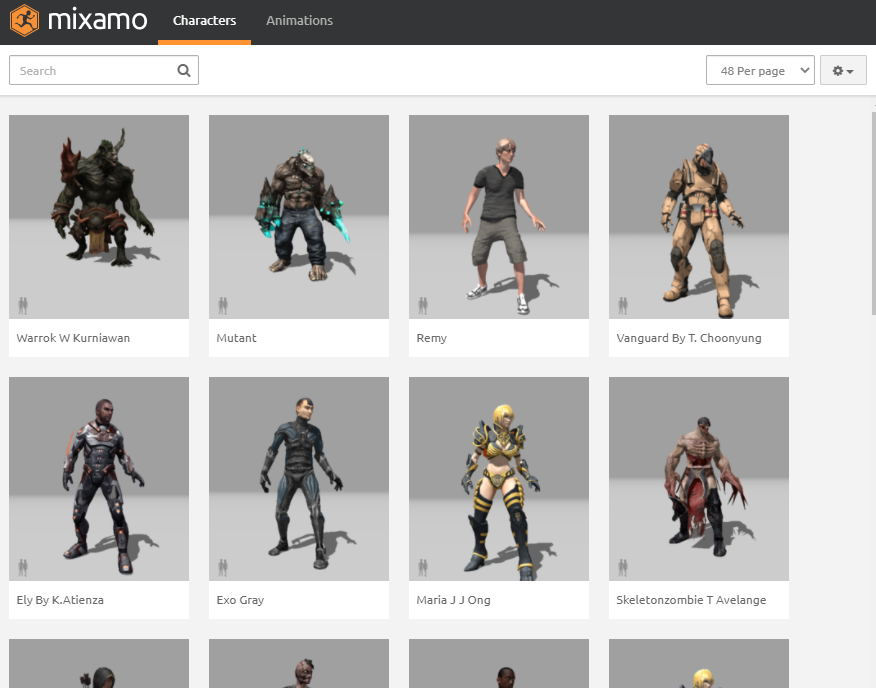876x688 pixels.
Task: Open the Ely By K.Atienza character preview
Action: 98,479
